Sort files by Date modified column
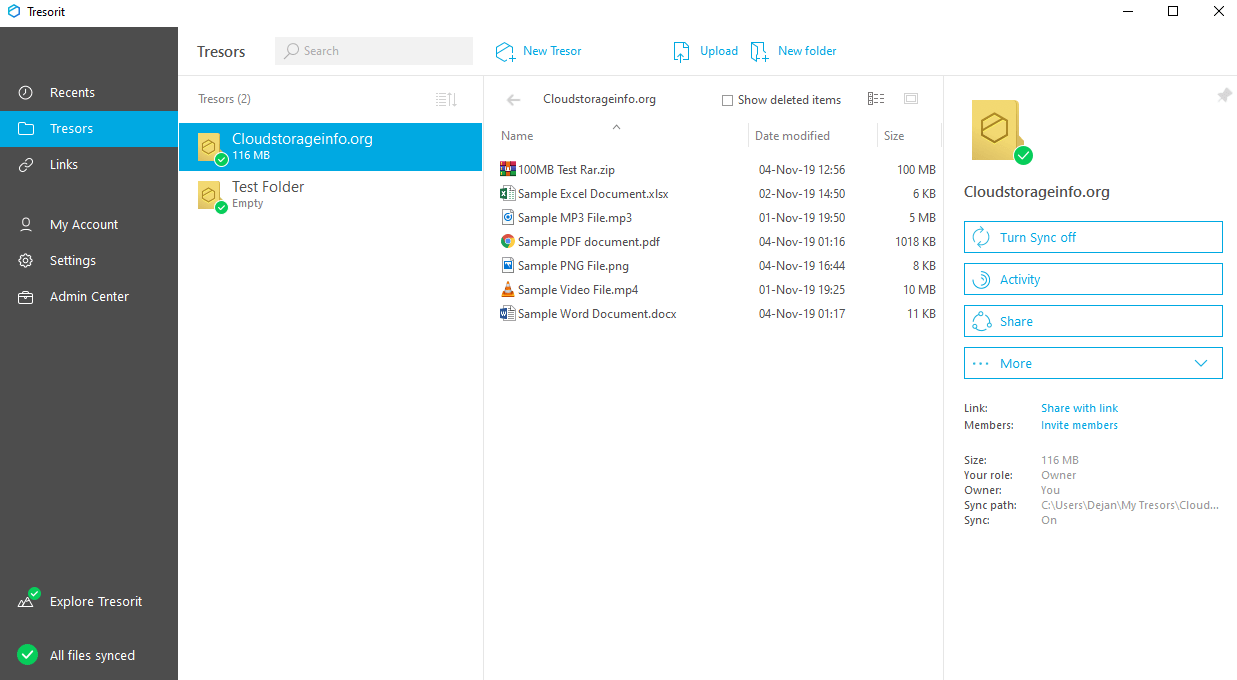Screen dimensions: 1237x680 click(792, 136)
